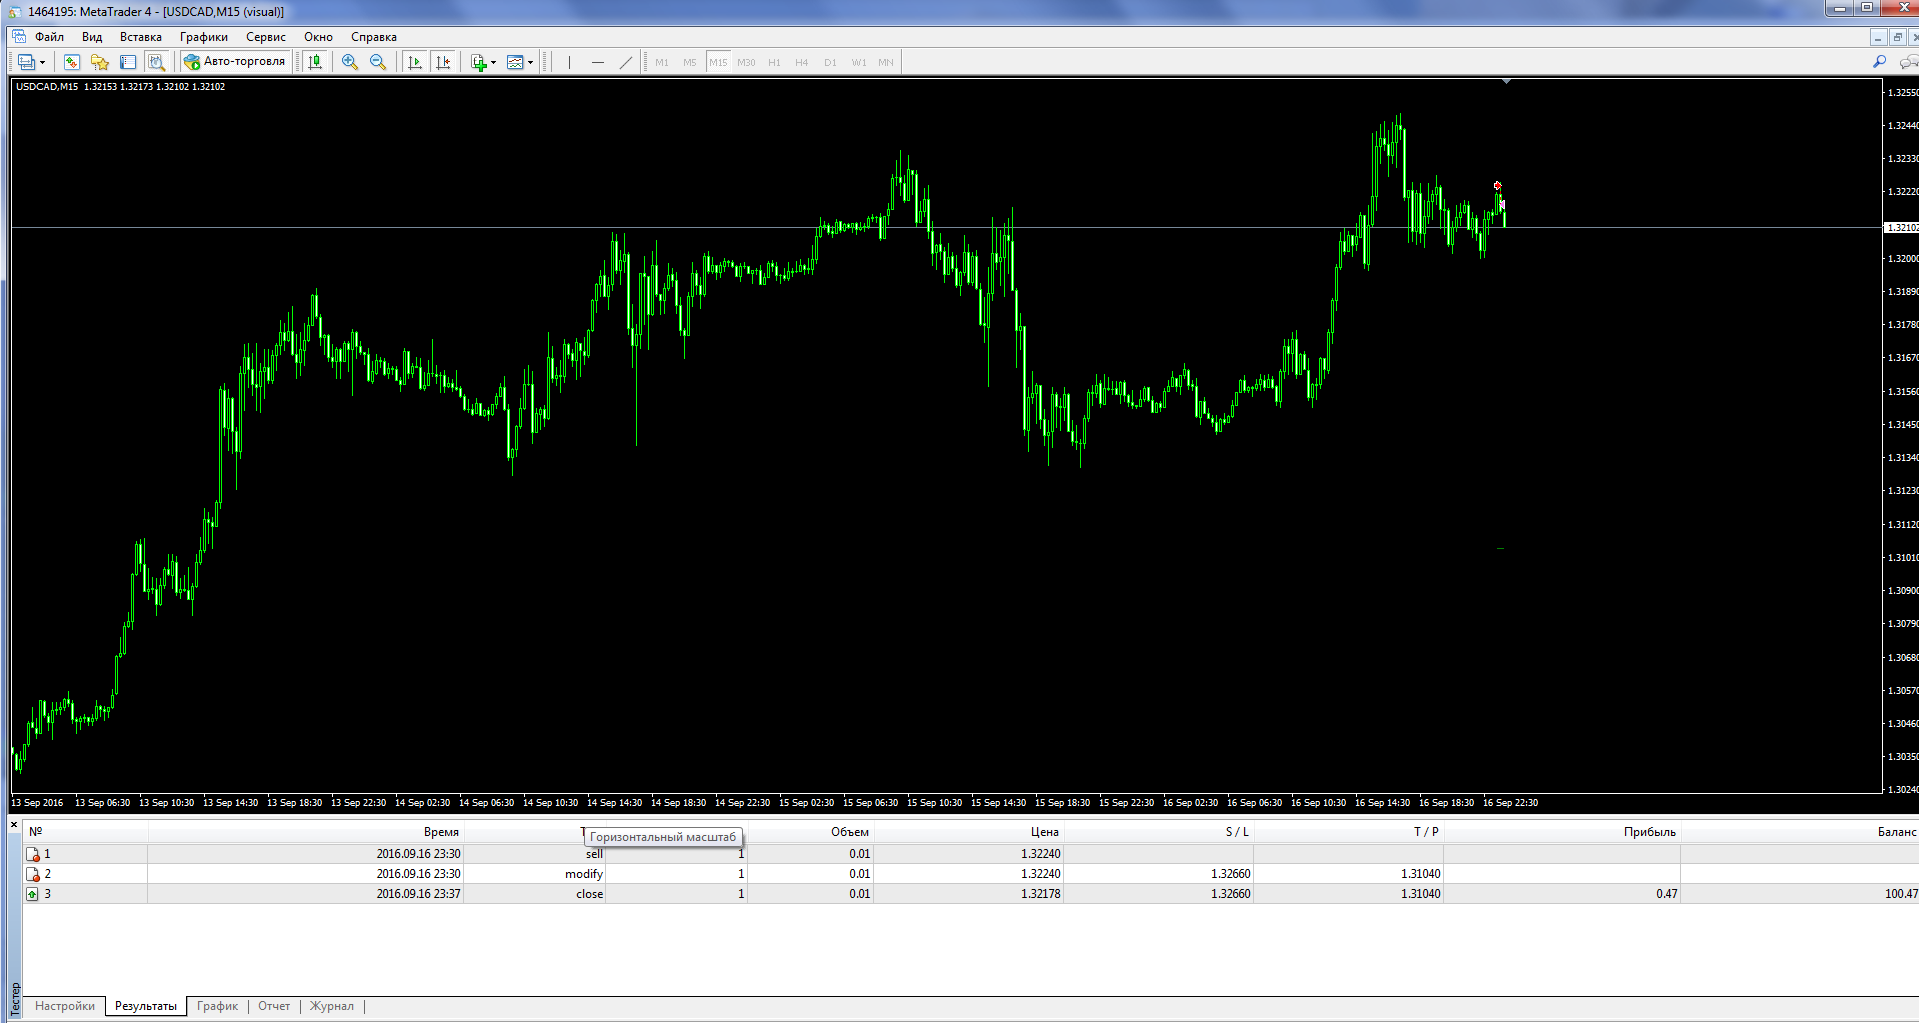Select the horizontal line drawing tool
Viewport: 1919px width, 1023px height.
598,62
